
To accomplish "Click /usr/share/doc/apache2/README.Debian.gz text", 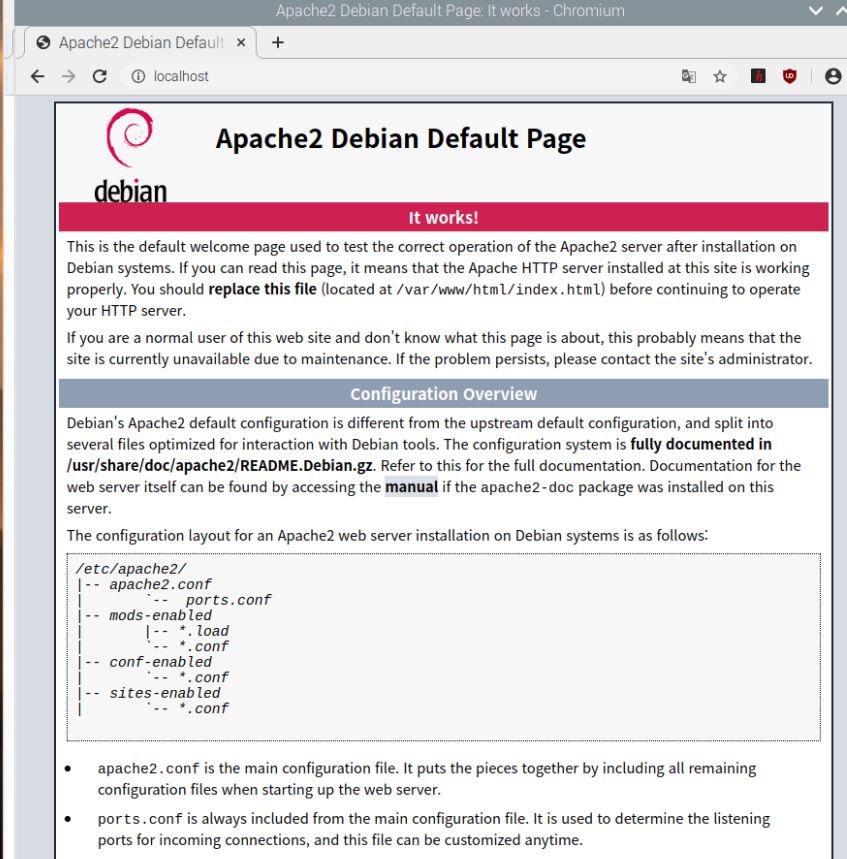I will tap(220, 466).
